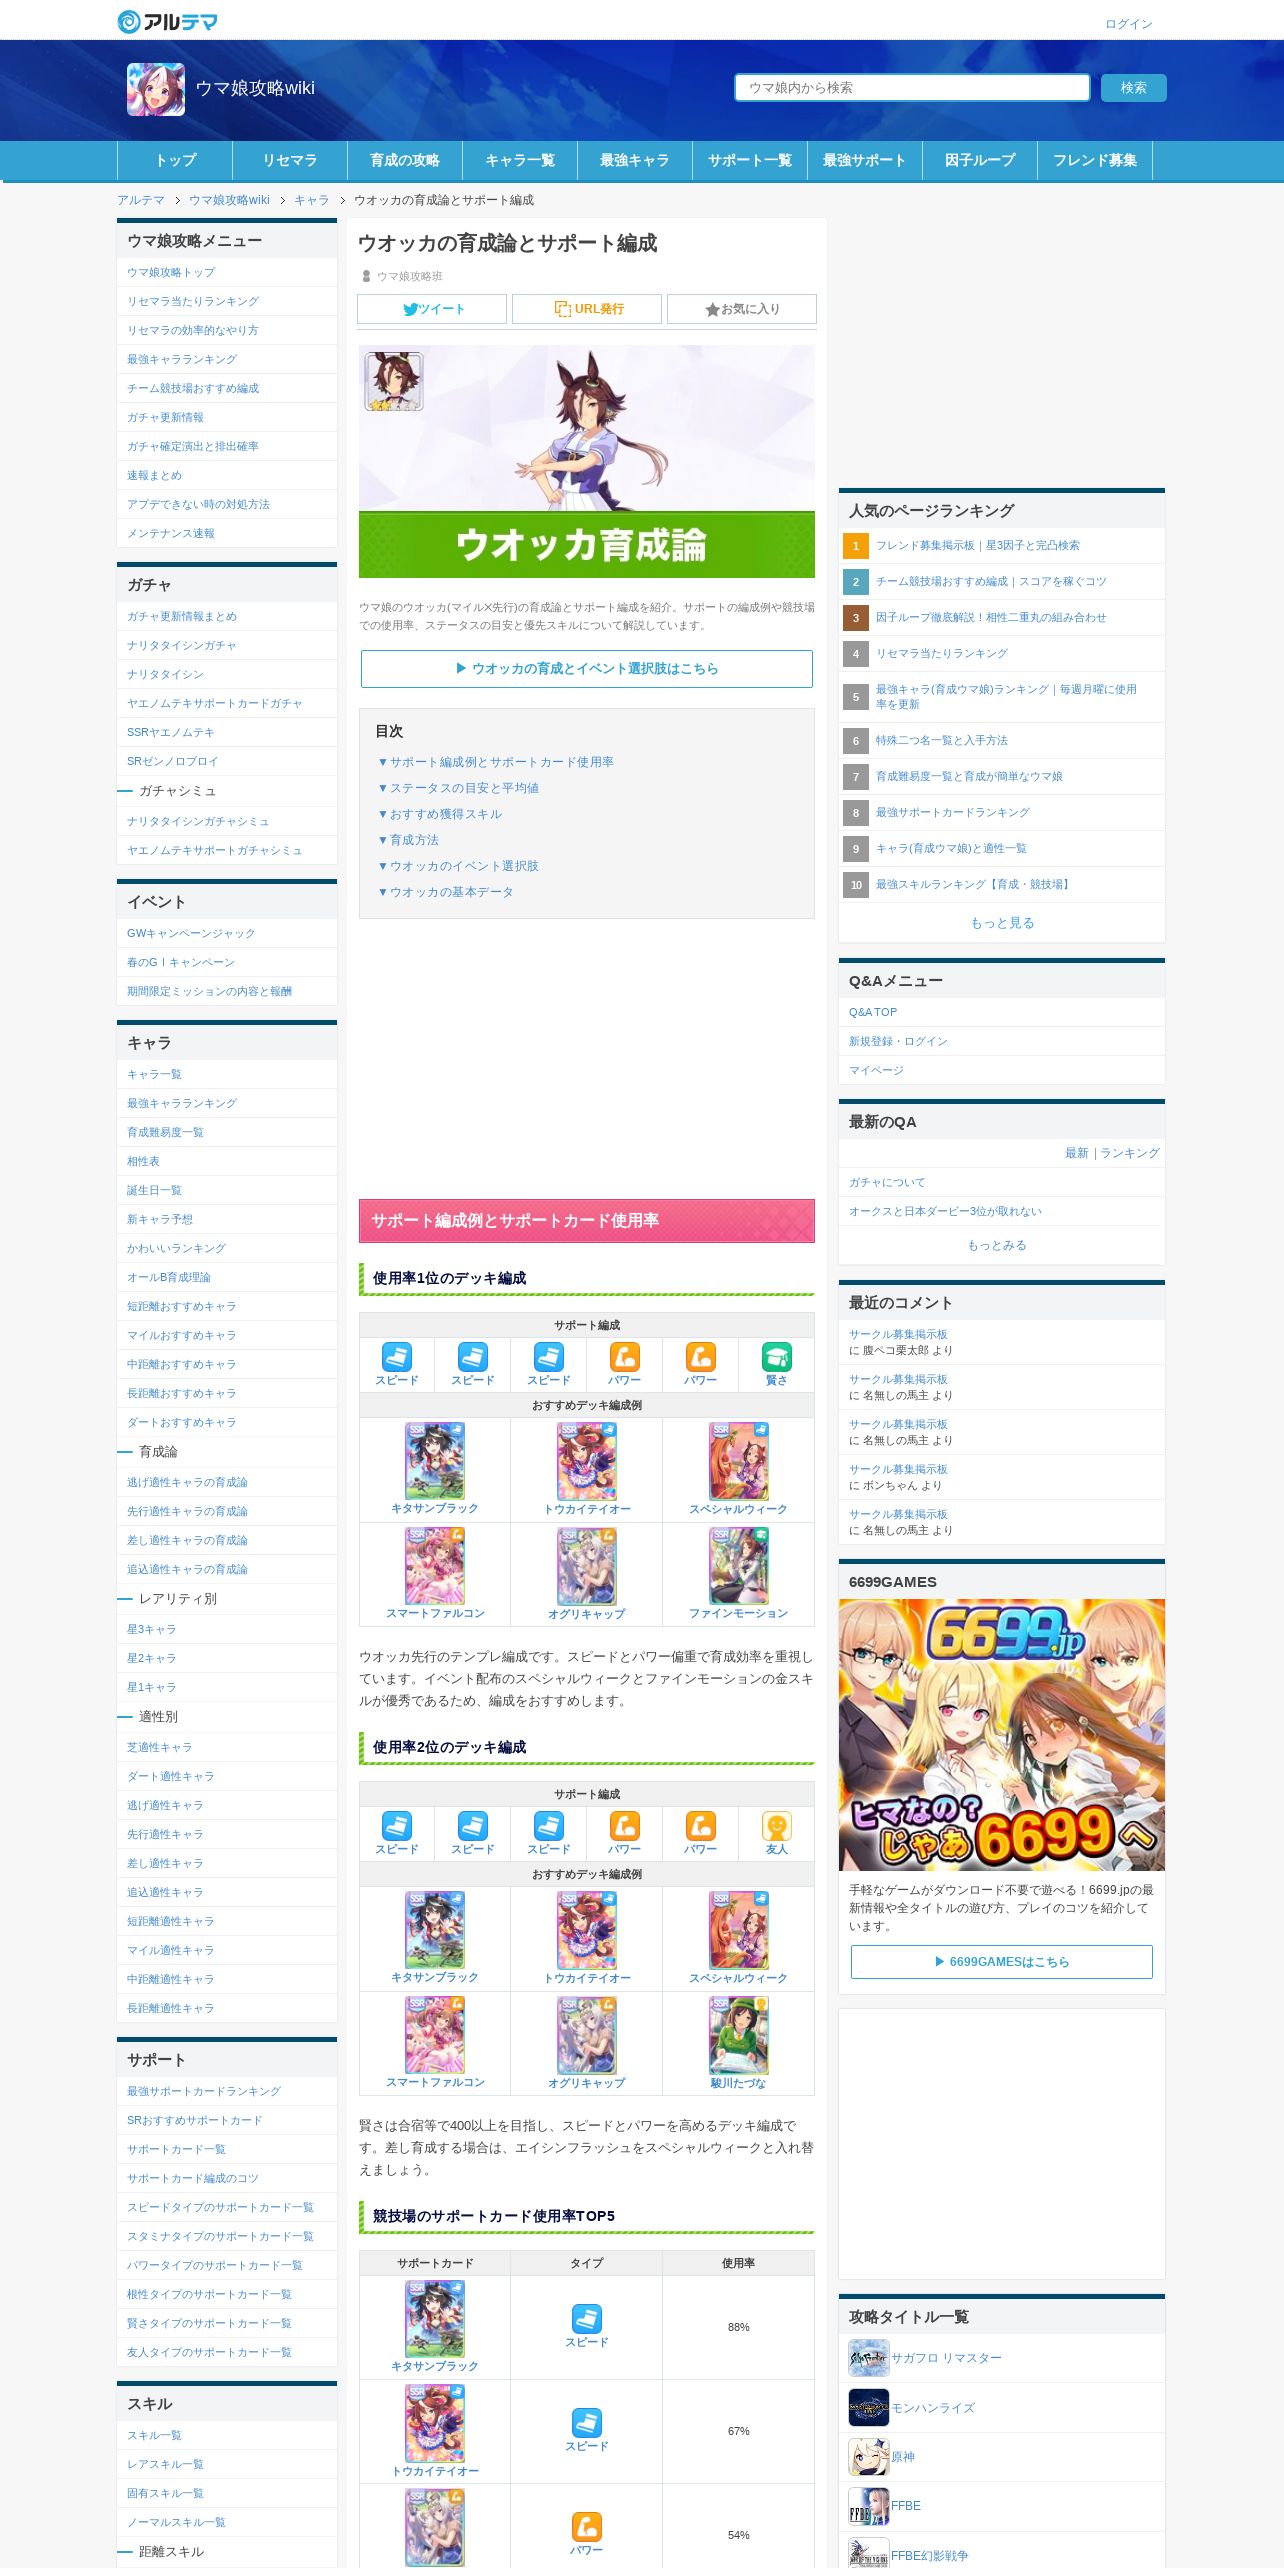Open モンハンライズ game icon
Viewport: 1284px width, 2568px height.
pos(868,2407)
